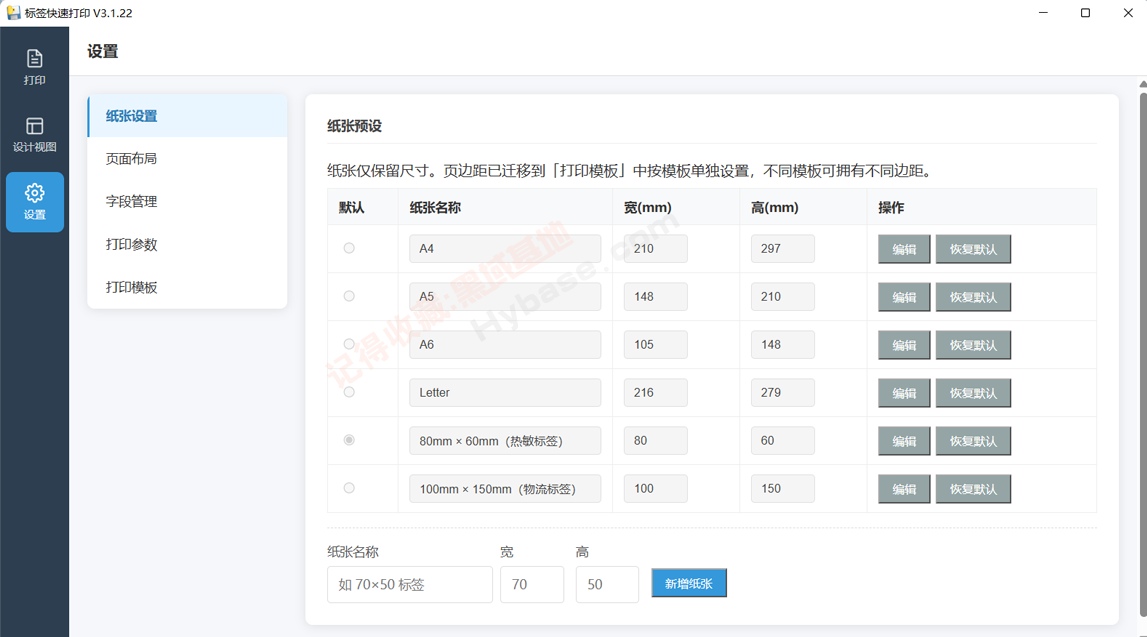Click the A6 paper name field
1147x637 pixels.
[x=505, y=344]
